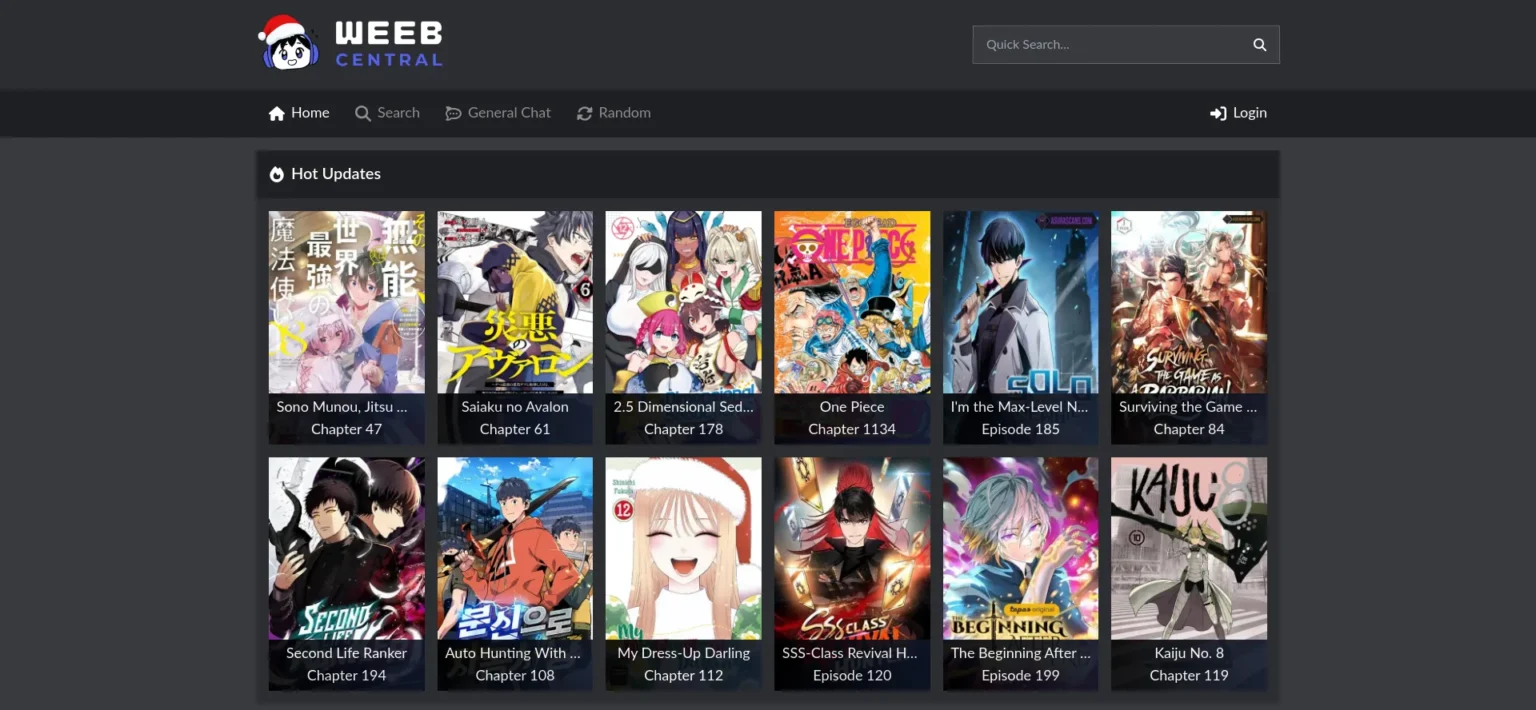The height and width of the screenshot is (710, 1536).
Task: Open the Home nav link
Action: pos(299,113)
